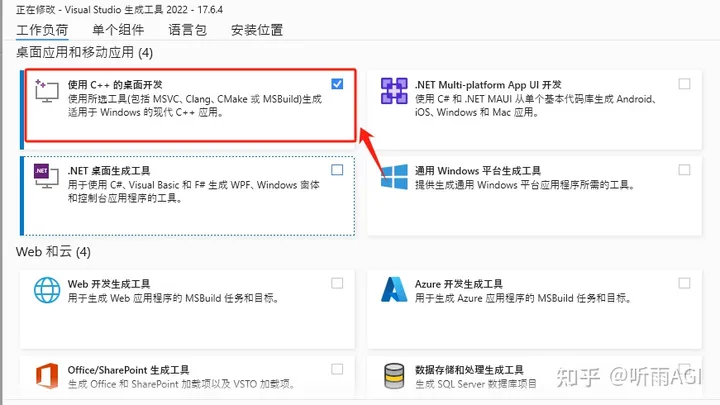Image resolution: width=720 pixels, height=405 pixels.
Task: Tick the Office/SharePoint 生成工具 checkbox
Action: (x=337, y=369)
